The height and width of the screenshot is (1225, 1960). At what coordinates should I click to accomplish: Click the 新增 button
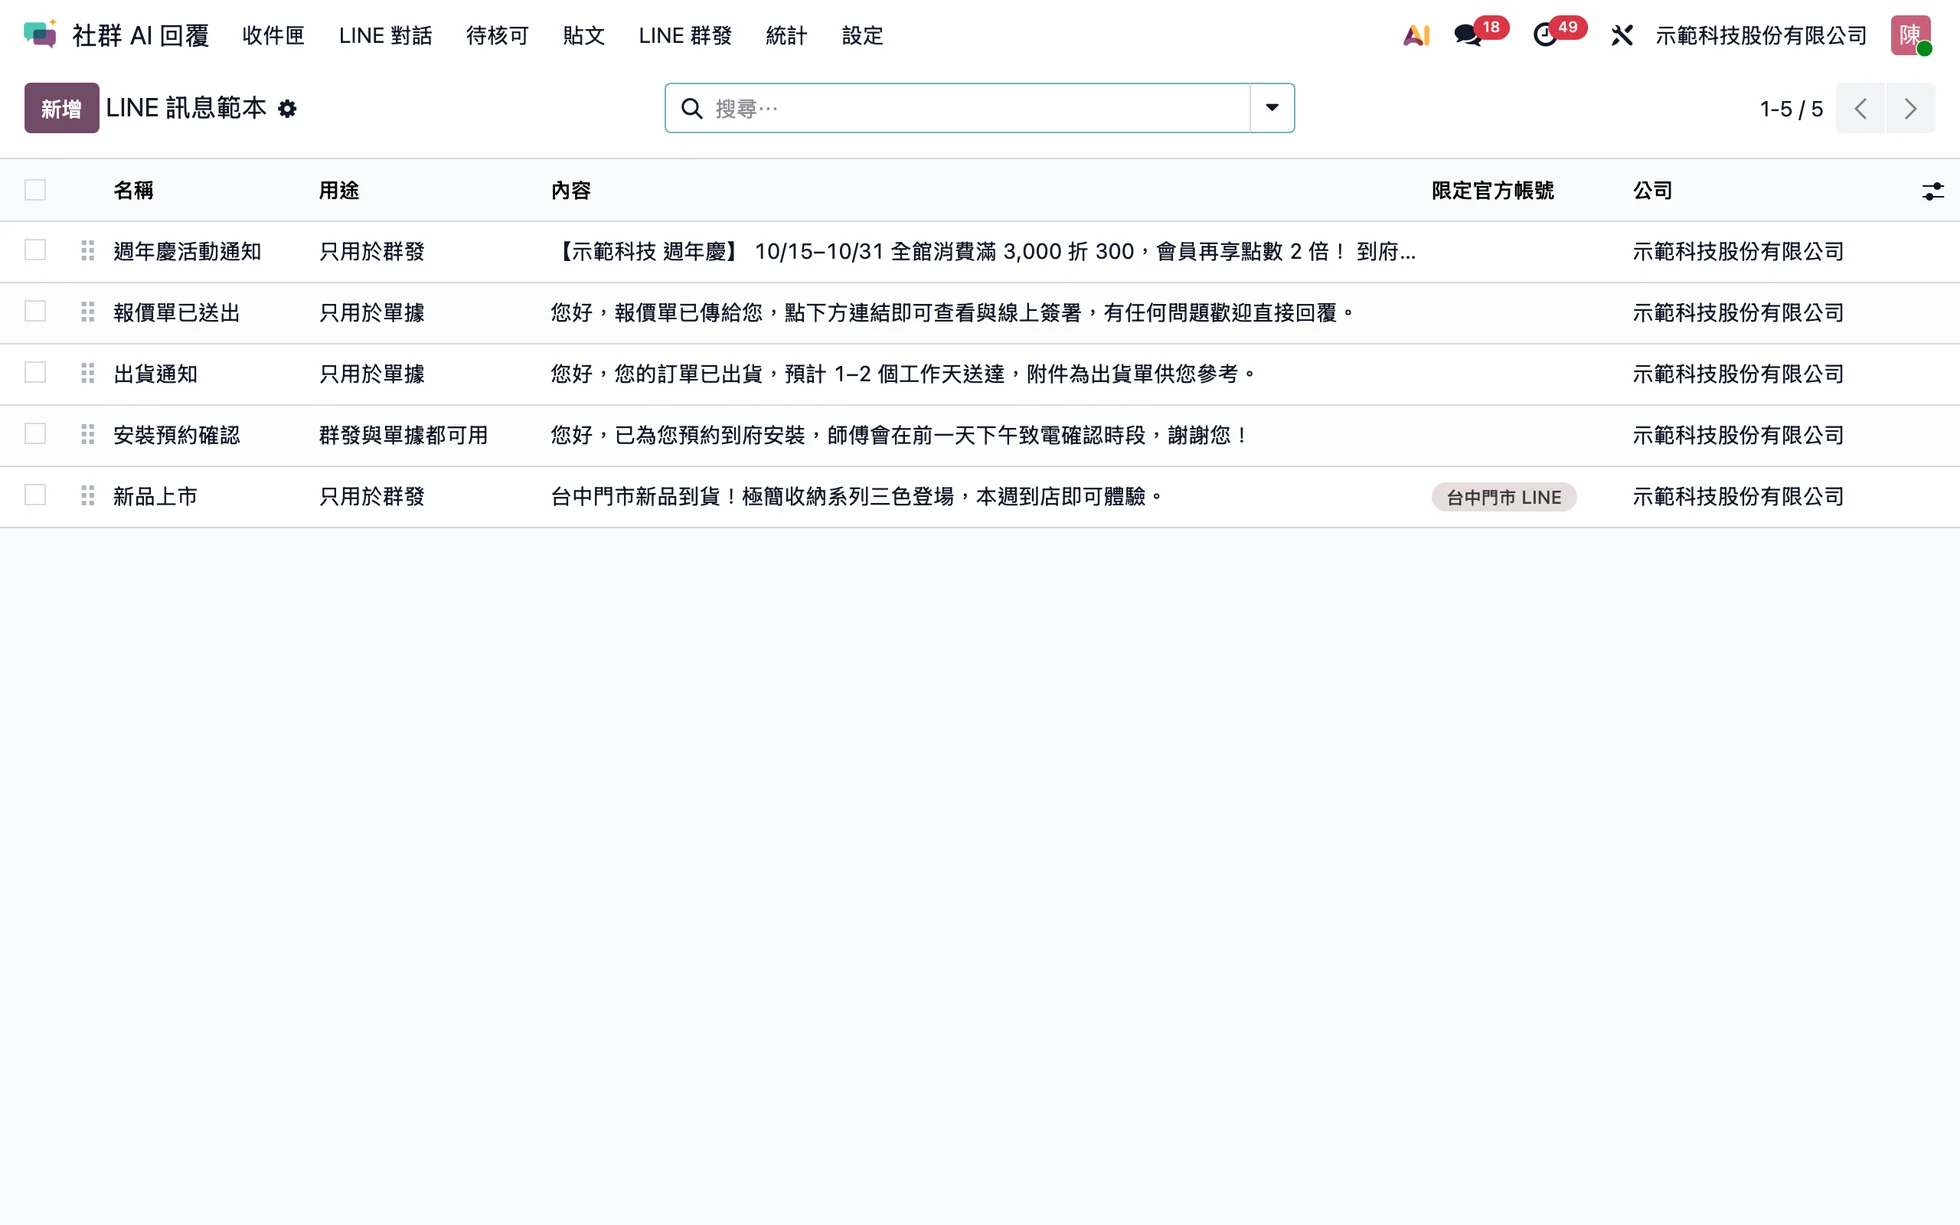click(61, 108)
